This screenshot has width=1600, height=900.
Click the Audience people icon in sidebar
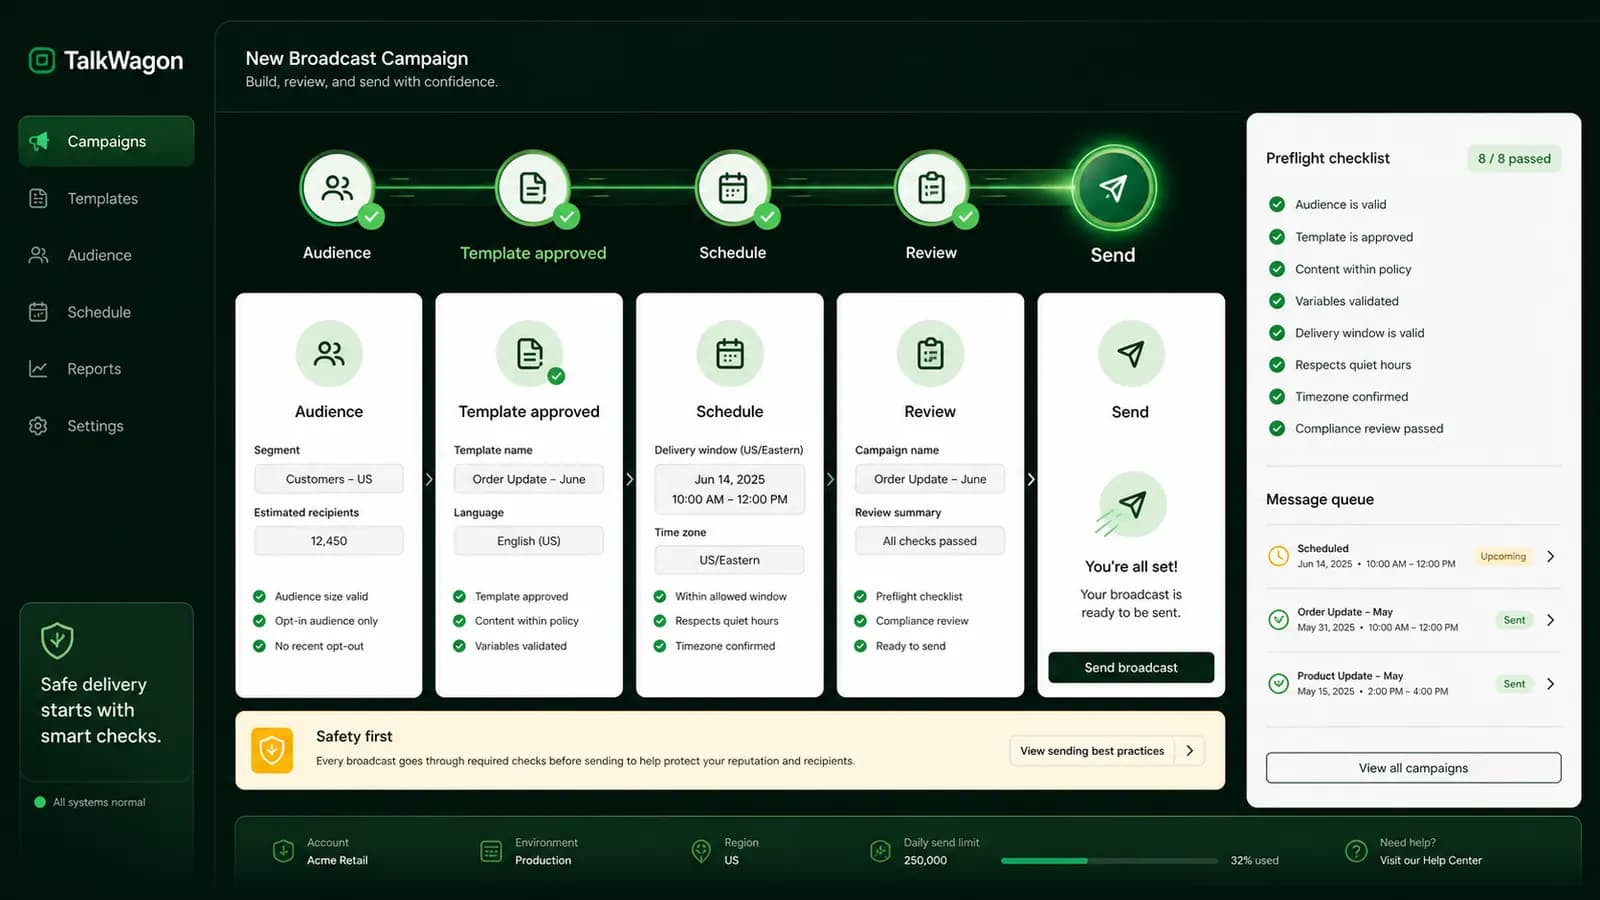point(38,255)
